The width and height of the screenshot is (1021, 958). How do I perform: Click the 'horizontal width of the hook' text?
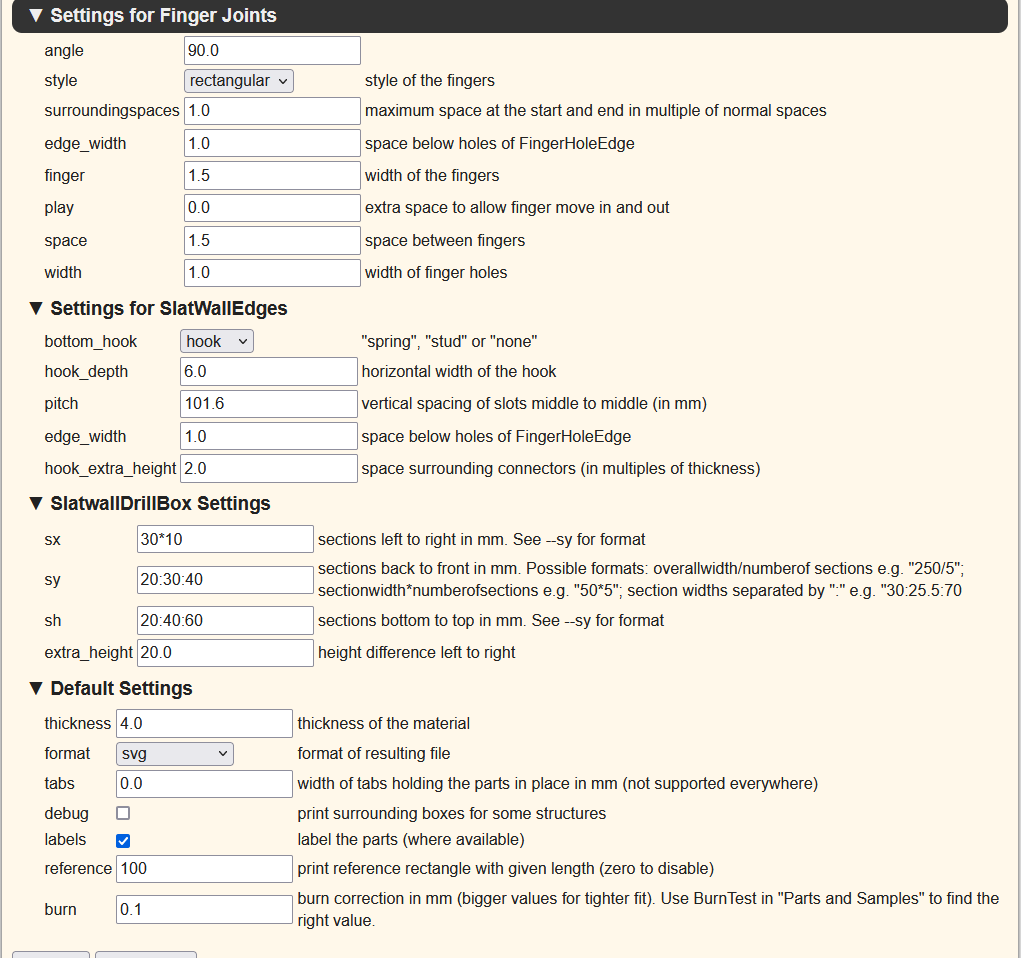click(x=459, y=371)
